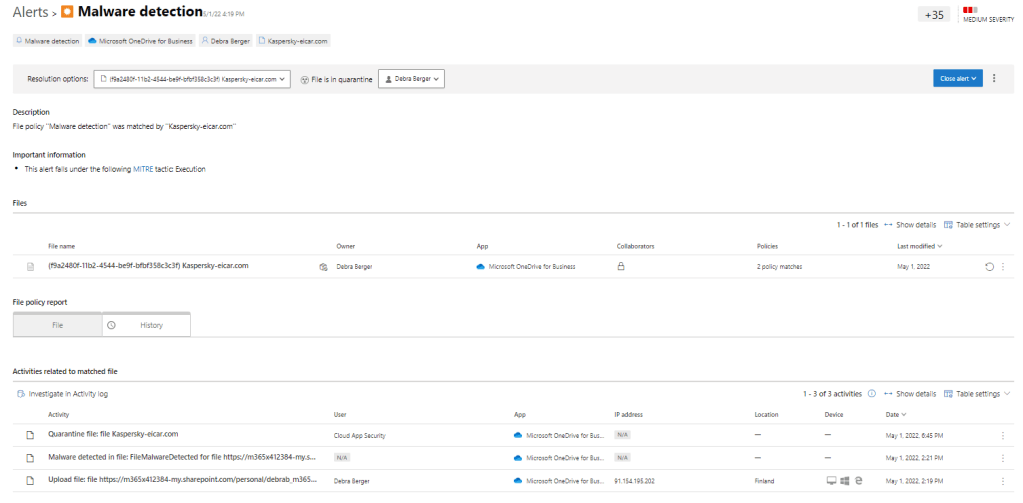Follow the MITRE link

[143, 169]
